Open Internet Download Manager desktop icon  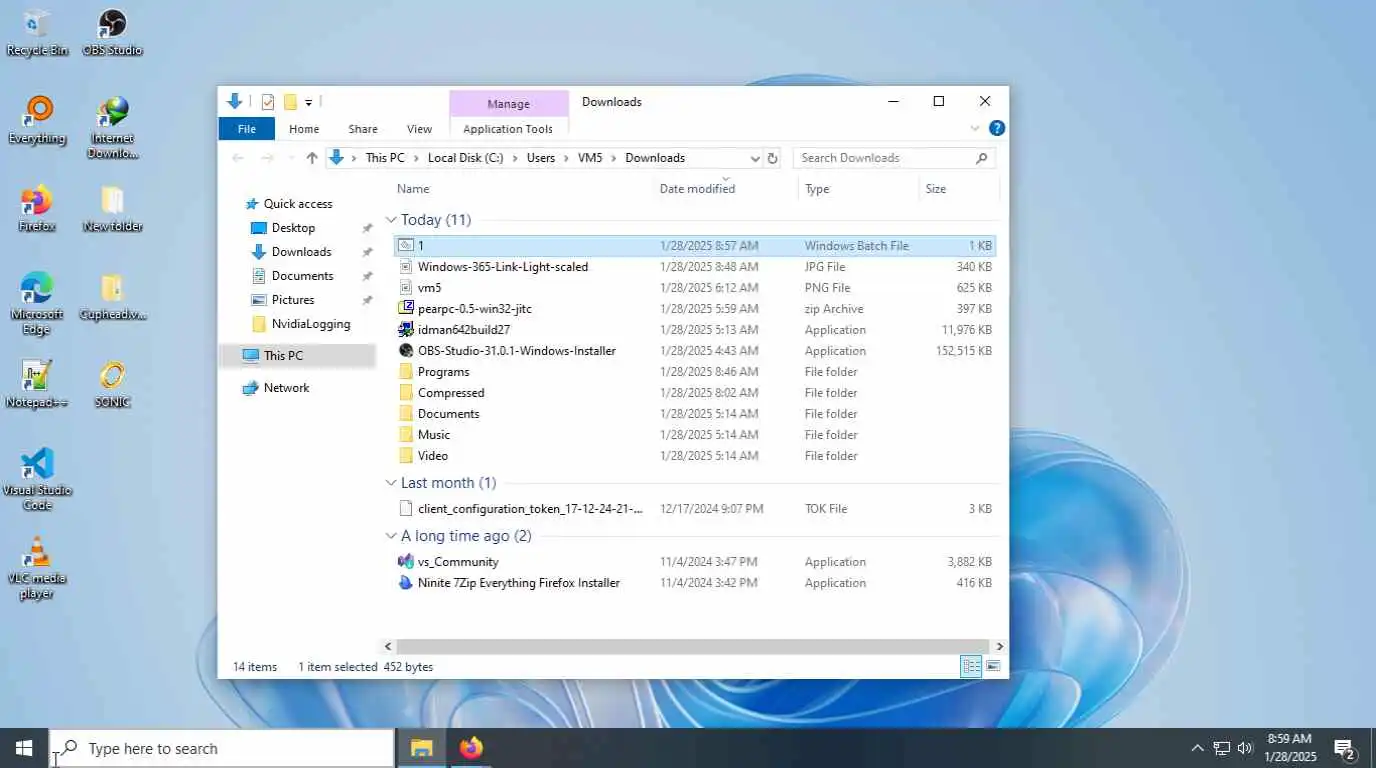click(112, 128)
